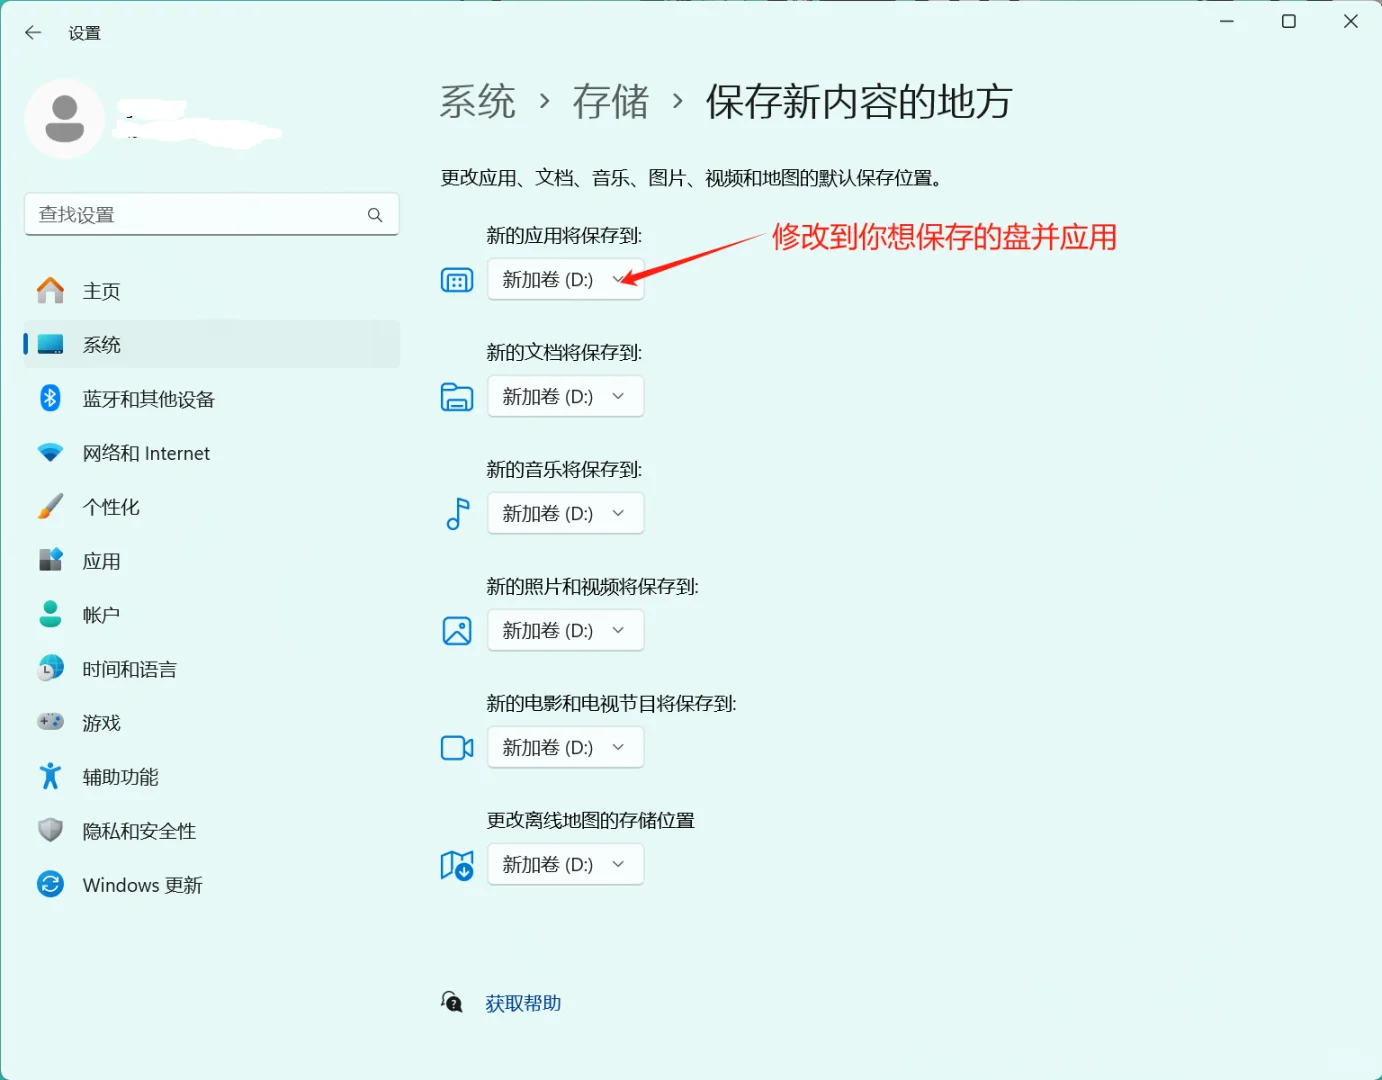Image resolution: width=1382 pixels, height=1080 pixels.
Task: Open the 新的应用将保存到 drive dropdown
Action: (565, 279)
